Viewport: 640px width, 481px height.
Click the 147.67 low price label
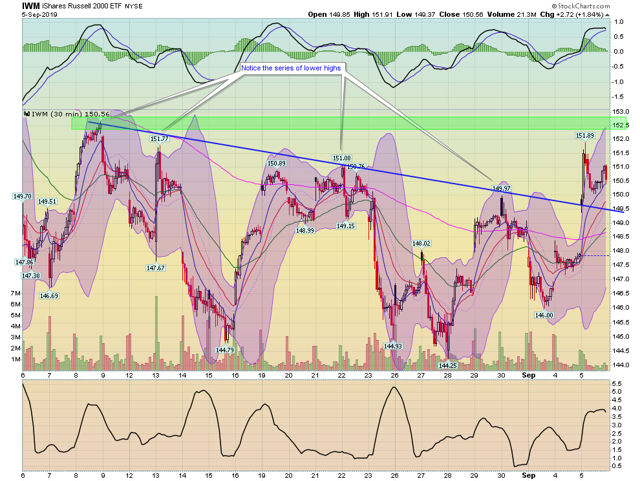[155, 268]
